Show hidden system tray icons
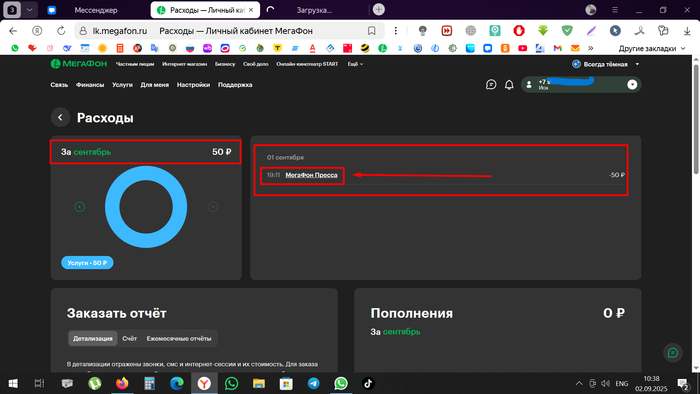 [579, 383]
